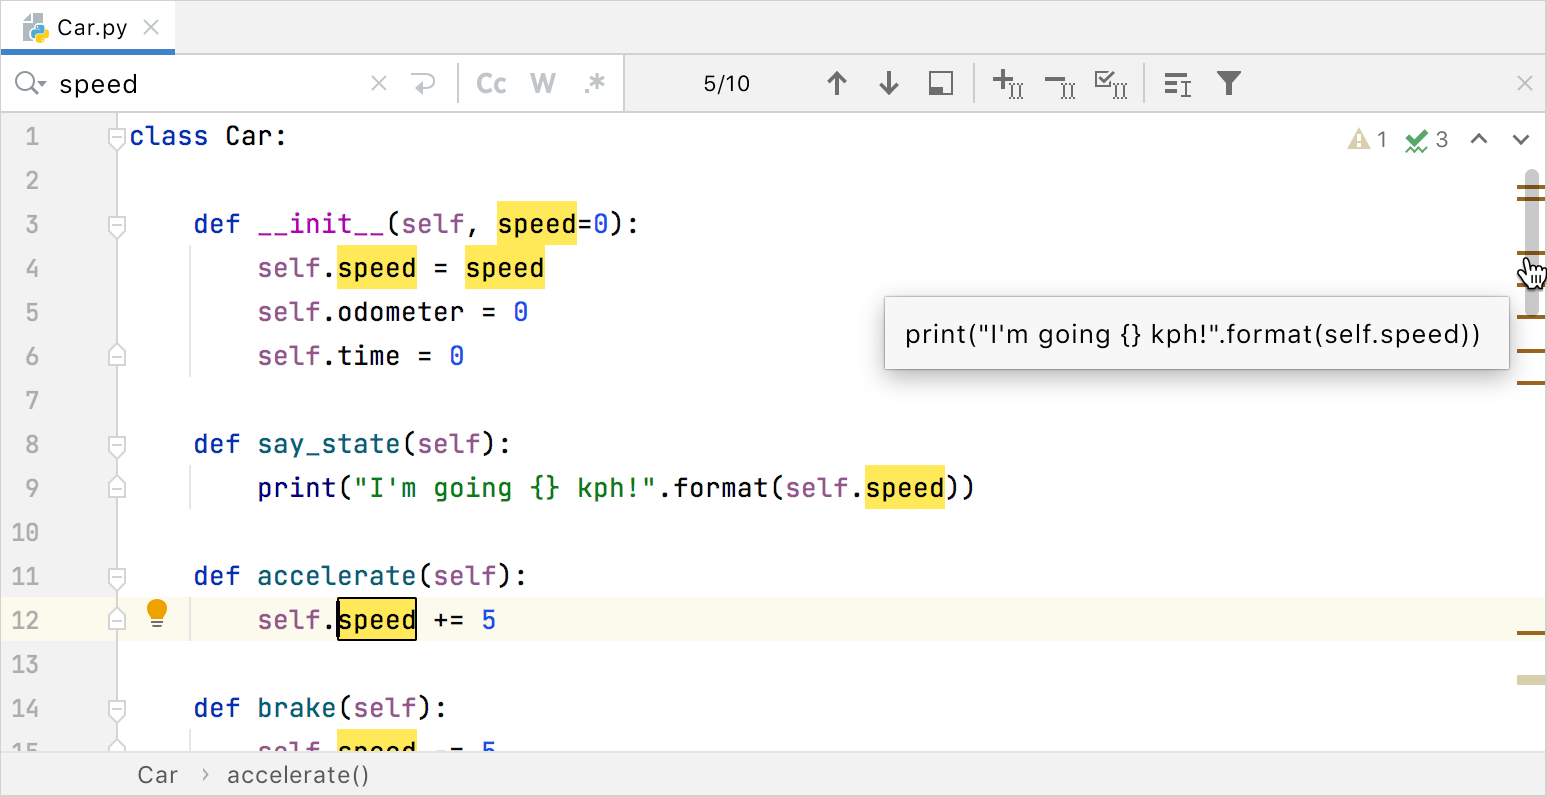1547x797 pixels.
Task: Toggle whole Words matching
Action: pyautogui.click(x=543, y=84)
